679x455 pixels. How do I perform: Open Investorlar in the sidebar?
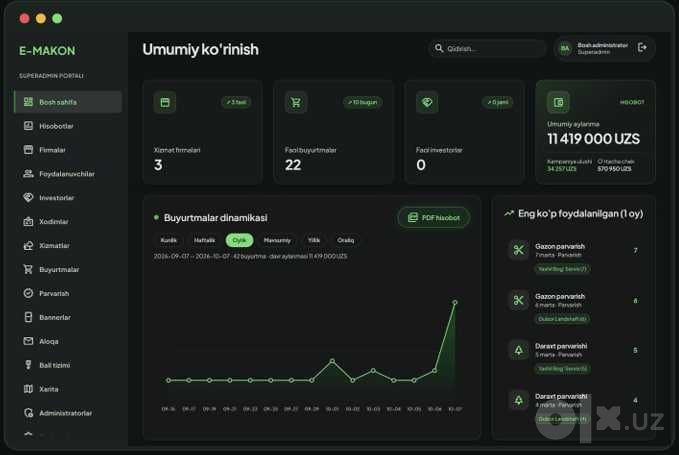(68, 198)
